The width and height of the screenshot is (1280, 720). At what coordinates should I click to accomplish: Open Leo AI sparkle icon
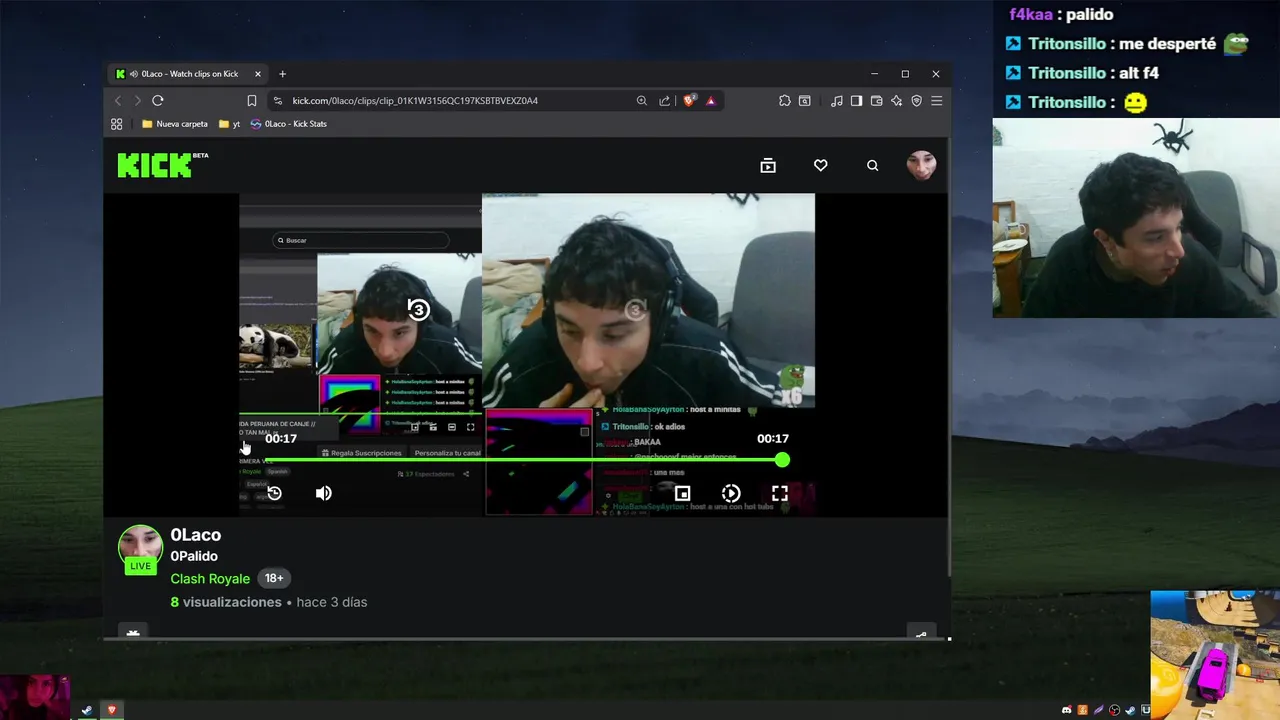click(x=896, y=101)
